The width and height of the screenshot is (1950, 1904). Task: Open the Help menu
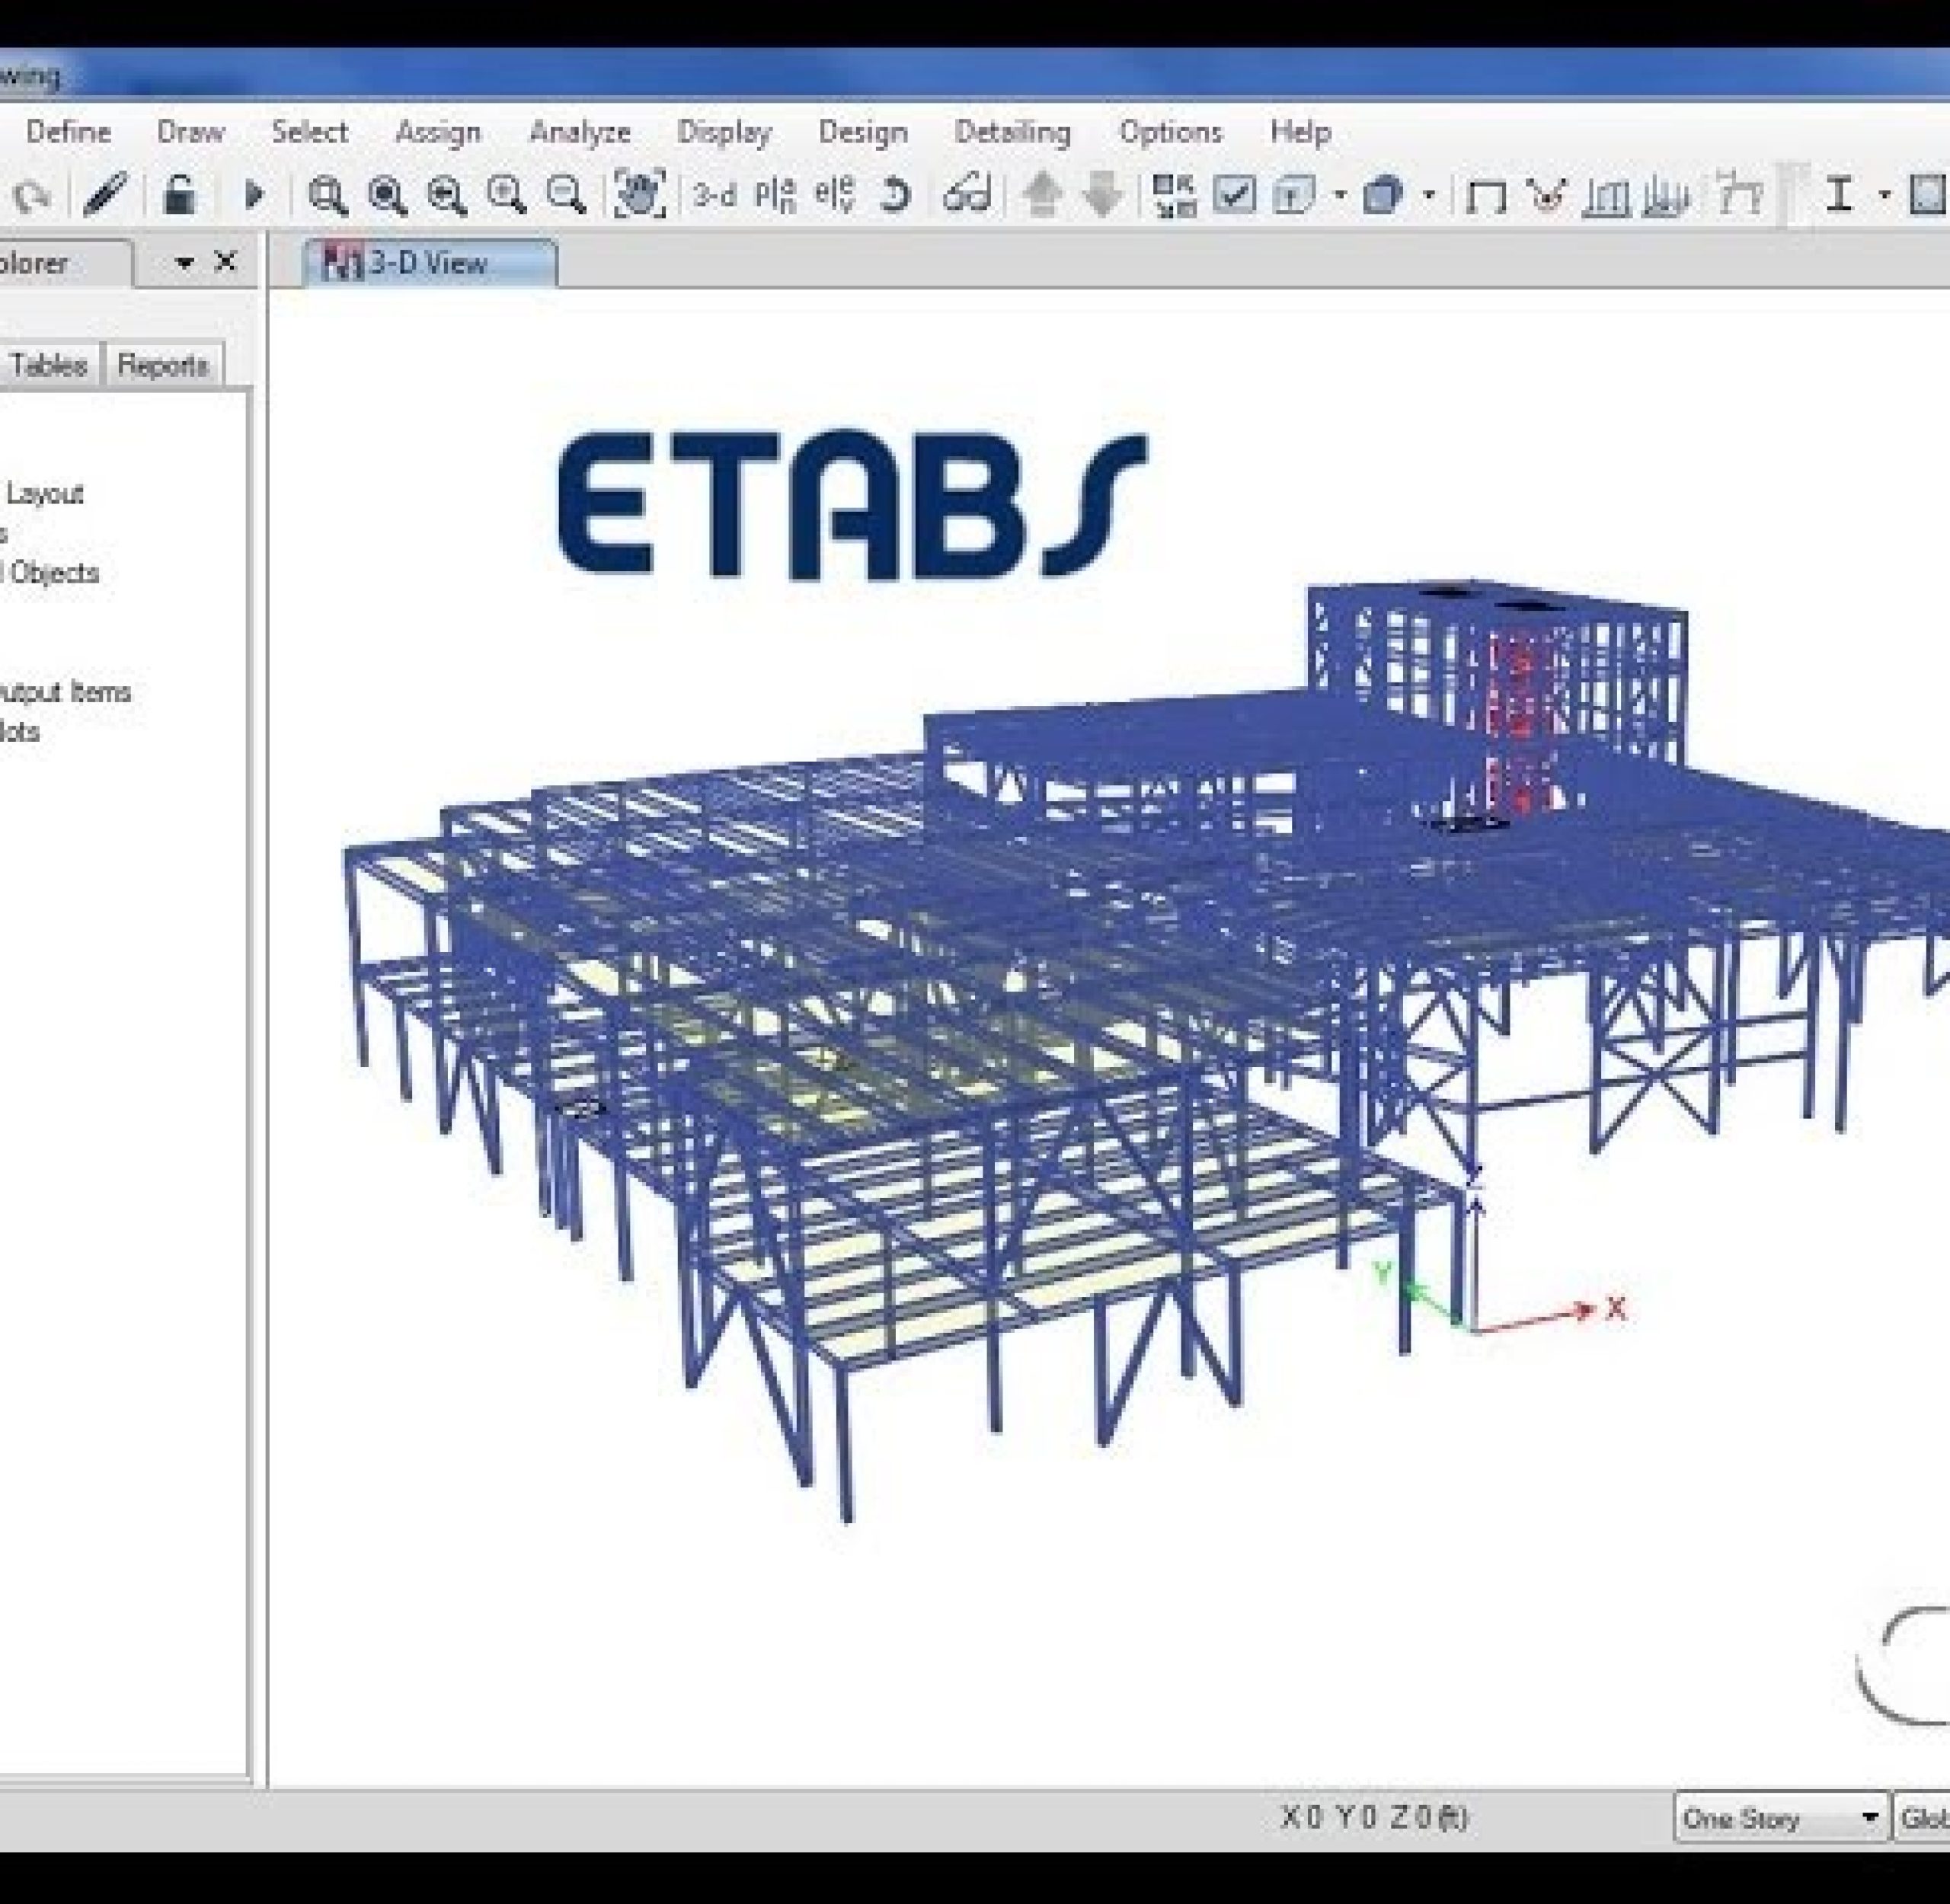click(x=1300, y=133)
